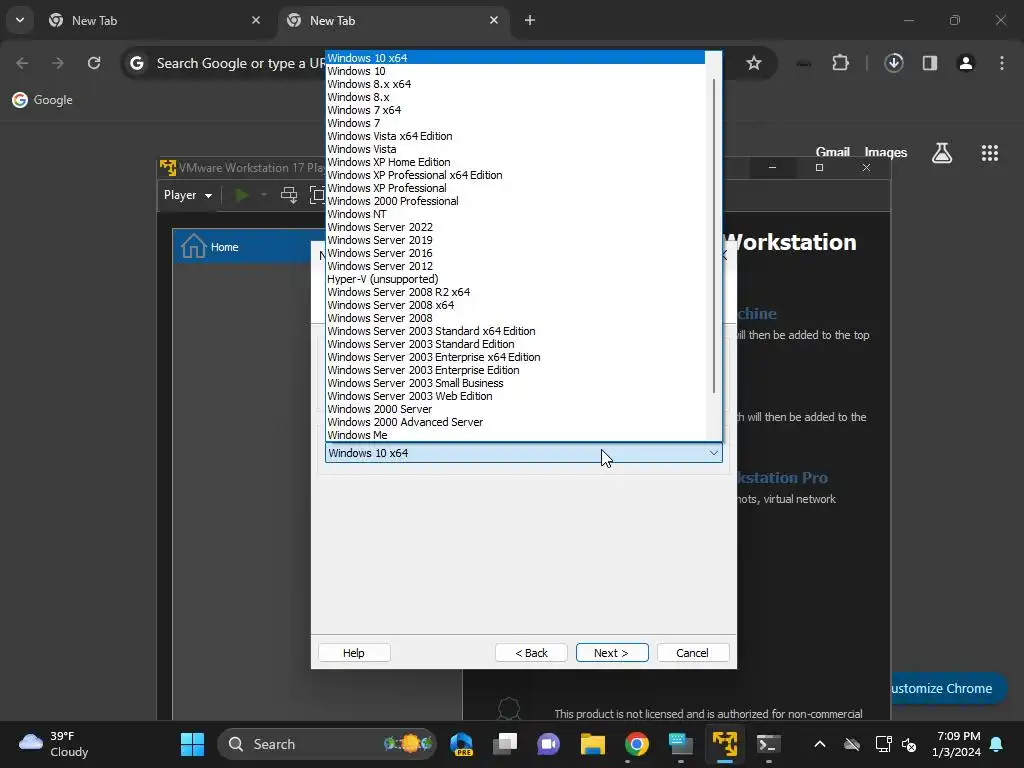
Task: Pick Windows Server 2012
Action: (515, 266)
